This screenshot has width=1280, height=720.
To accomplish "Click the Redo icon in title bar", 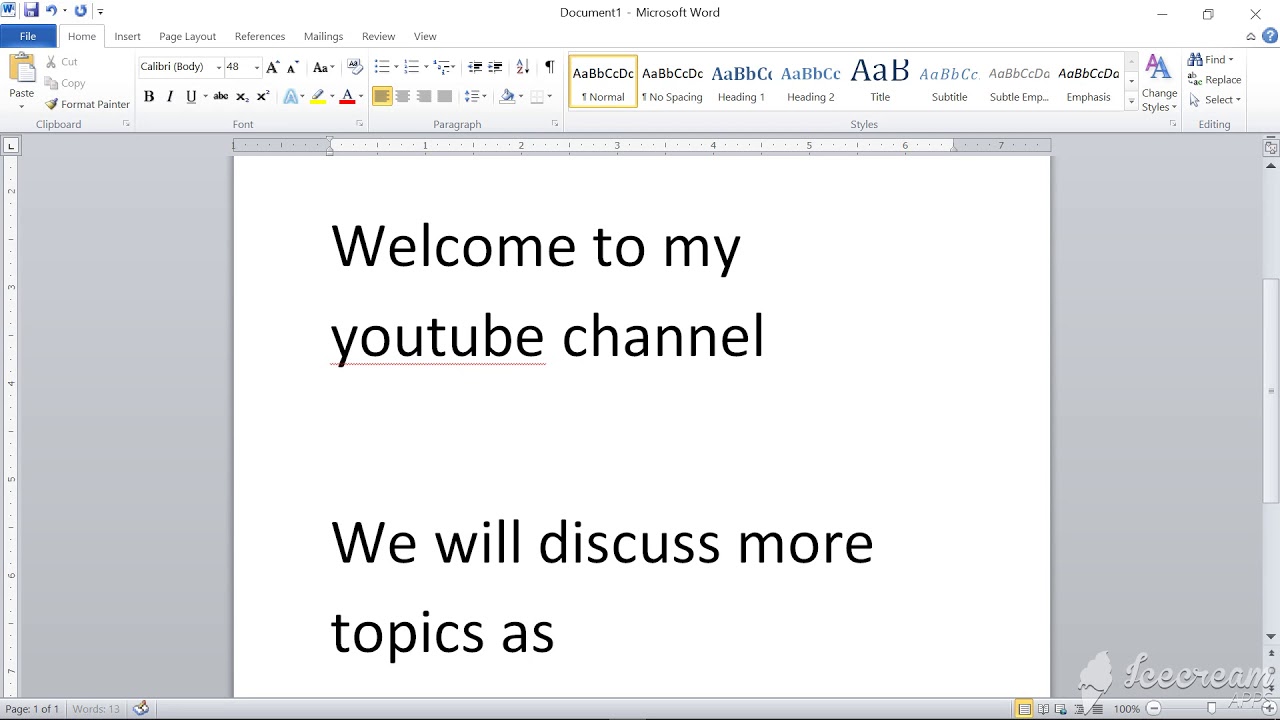I will 81,11.
